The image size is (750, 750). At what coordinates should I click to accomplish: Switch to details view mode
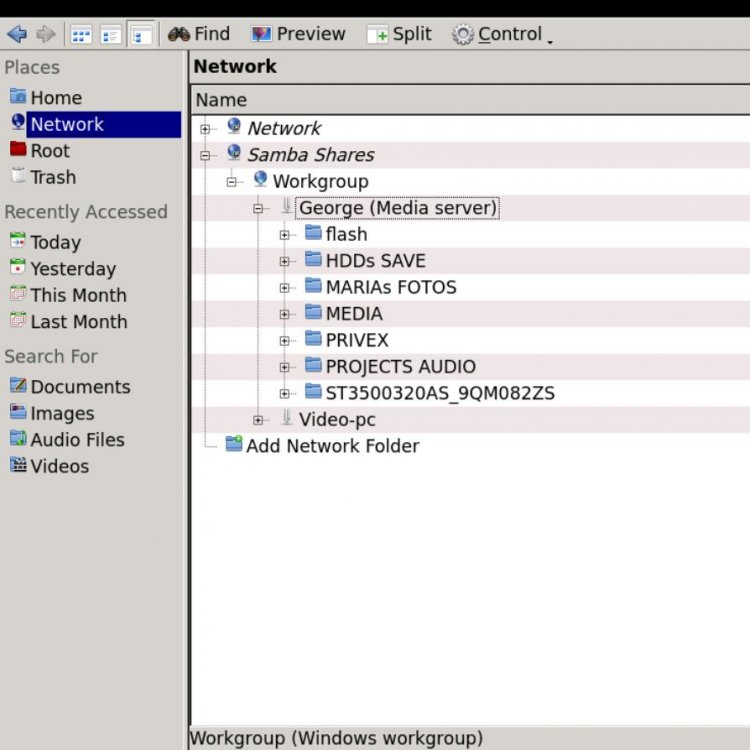tap(111, 35)
